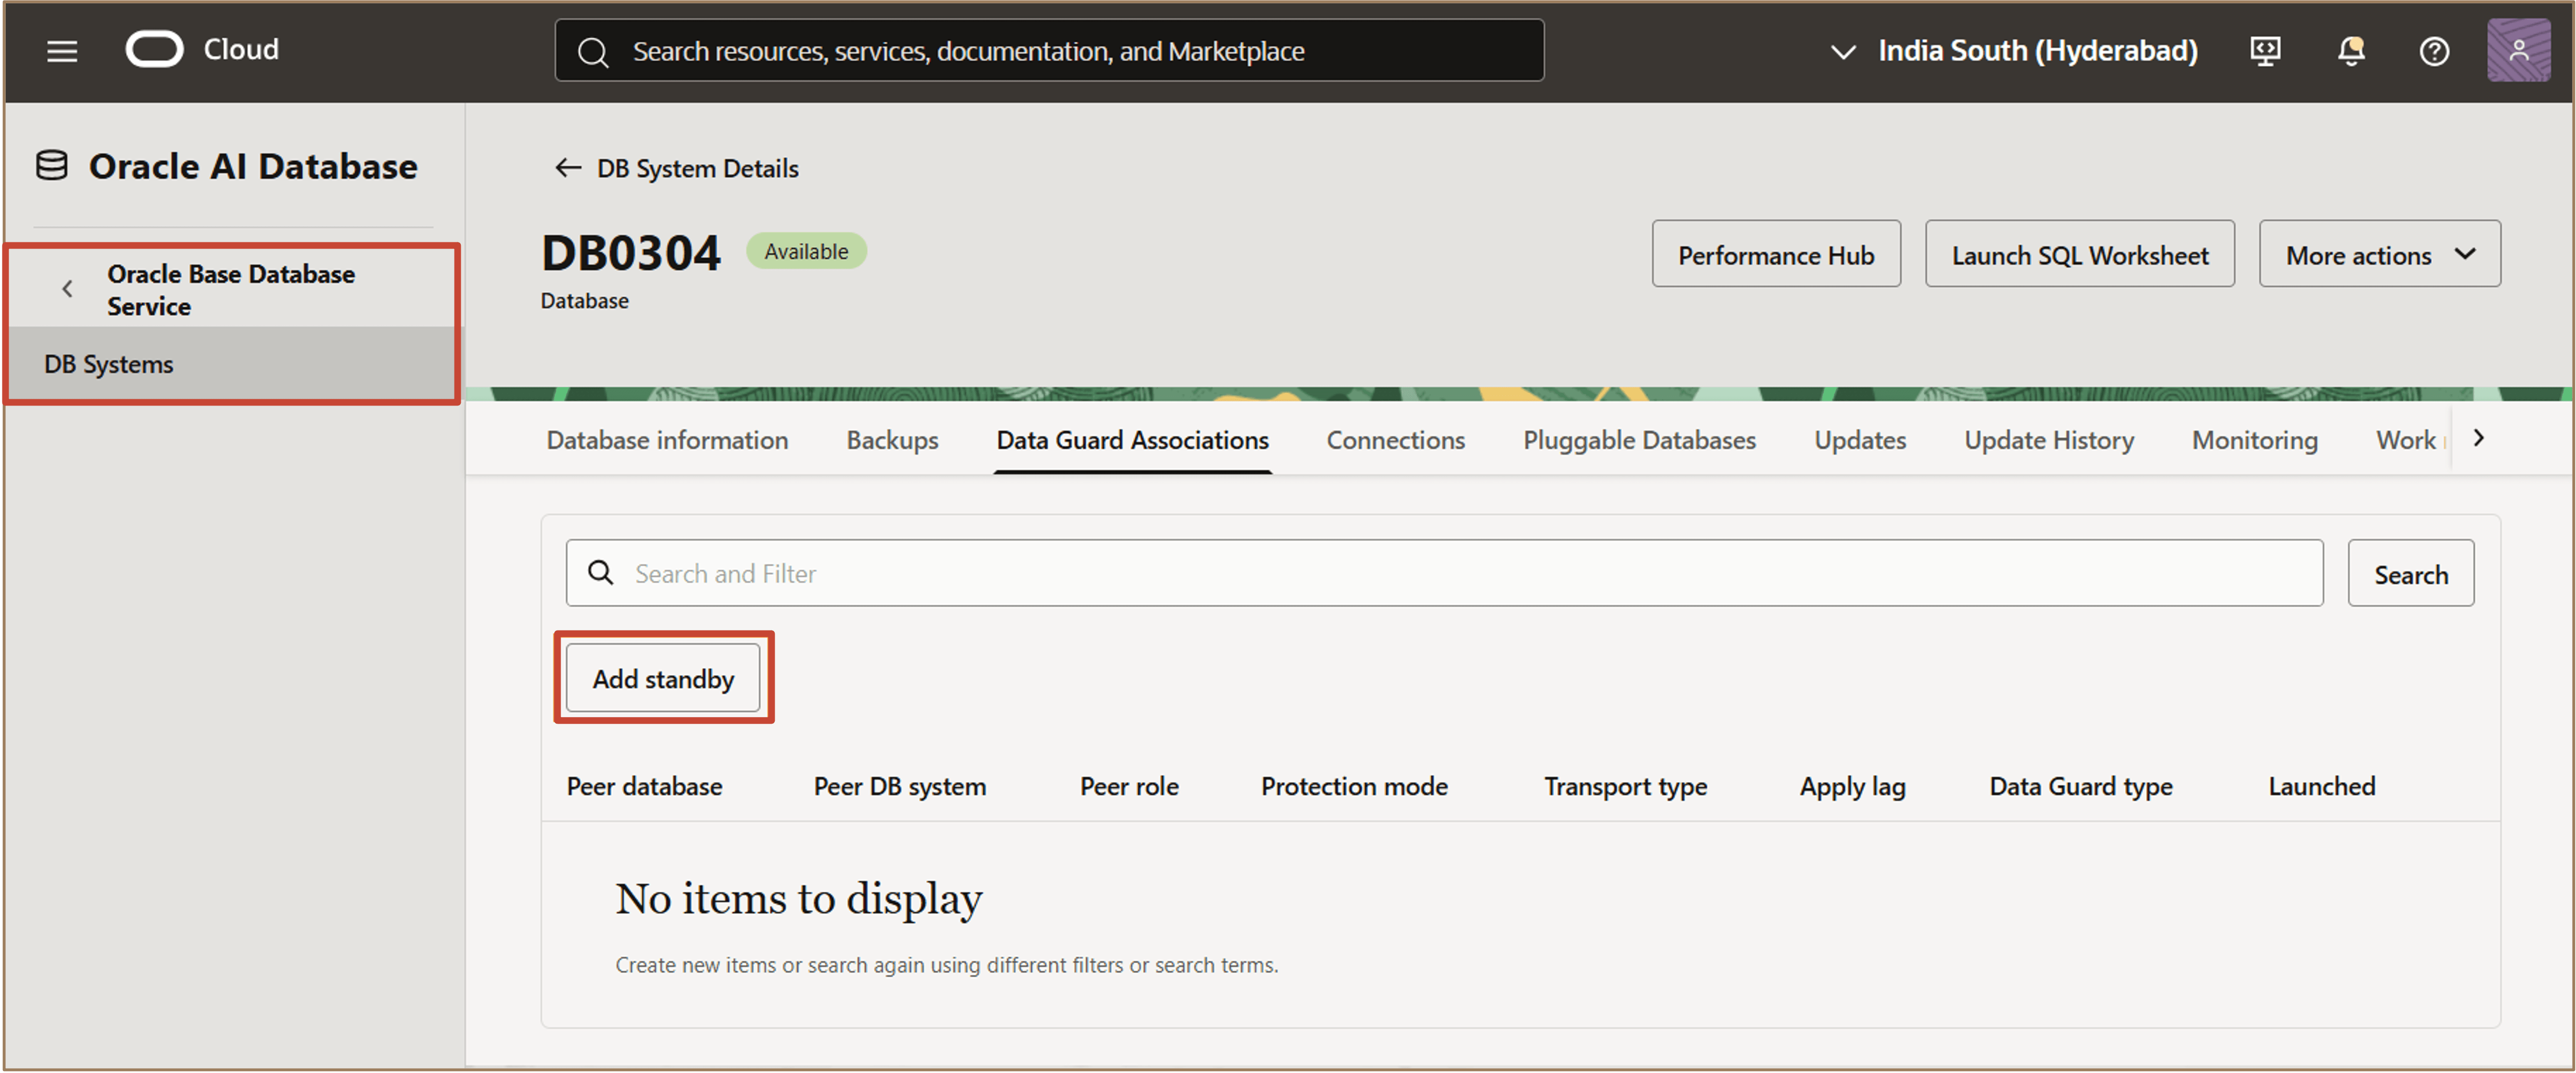
Task: Click the back arrow to DB System Details
Action: click(x=568, y=168)
